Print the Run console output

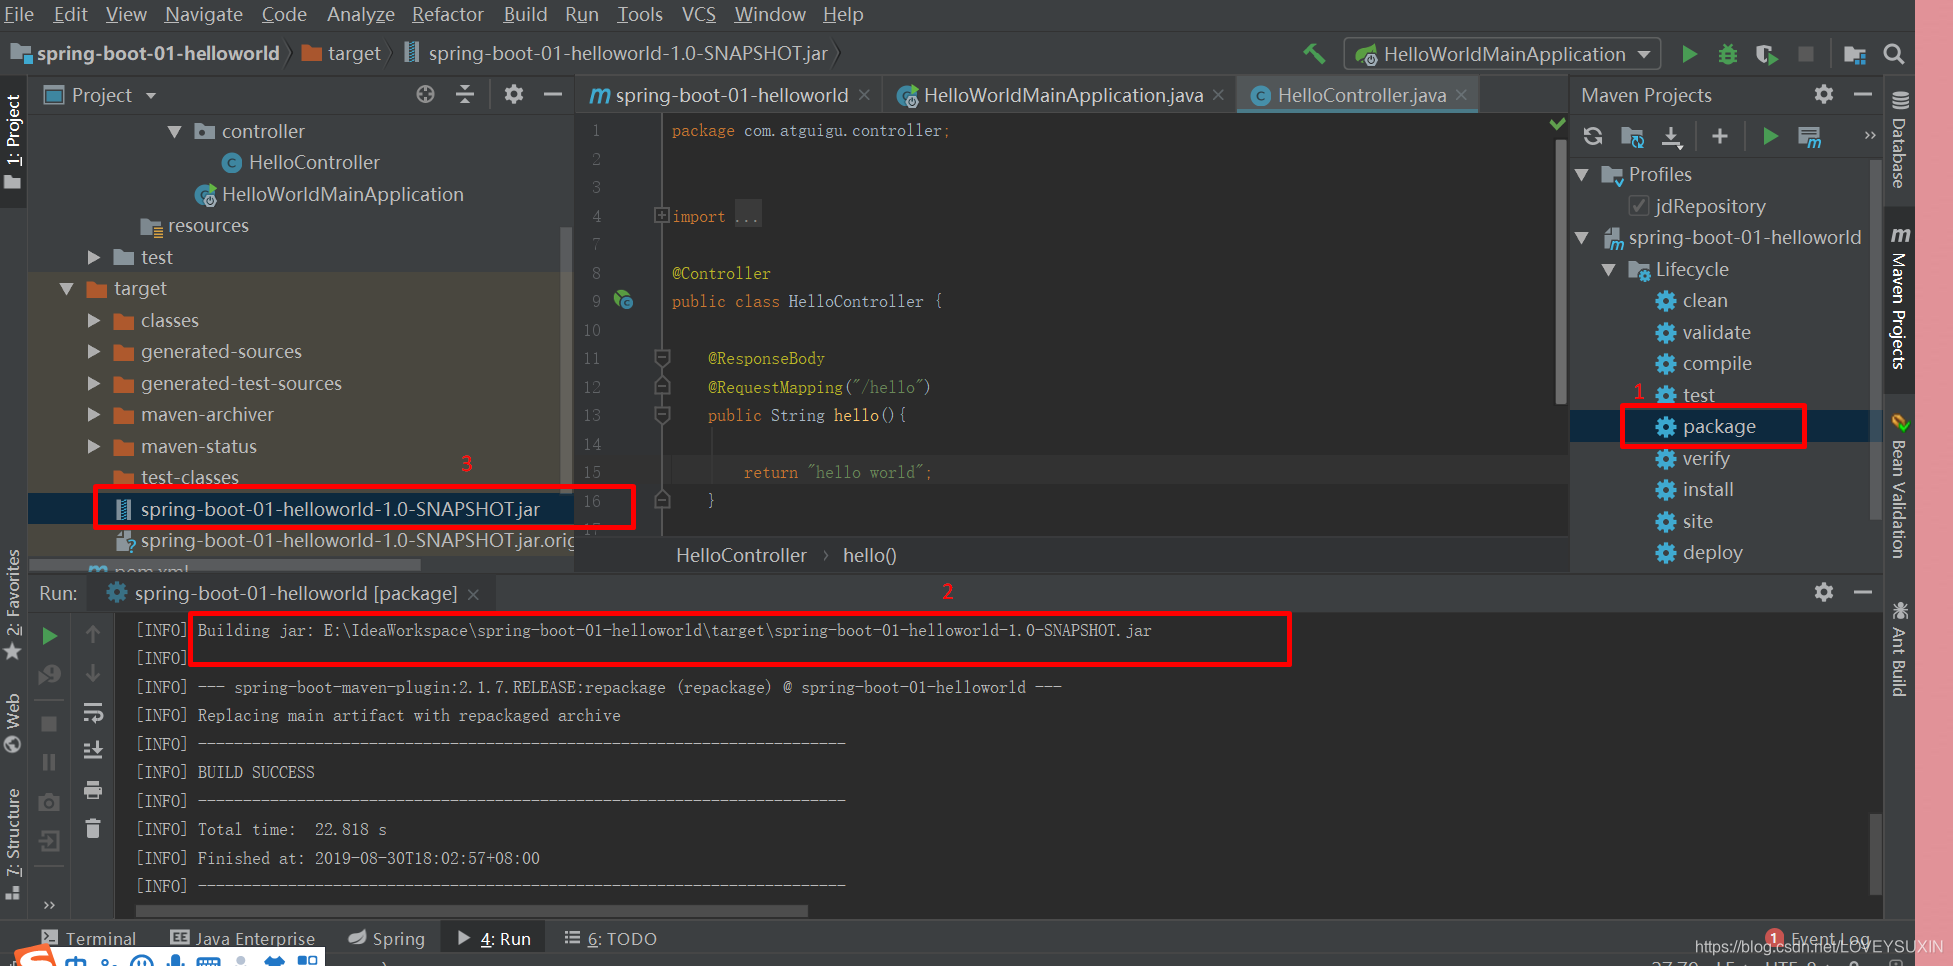click(93, 790)
